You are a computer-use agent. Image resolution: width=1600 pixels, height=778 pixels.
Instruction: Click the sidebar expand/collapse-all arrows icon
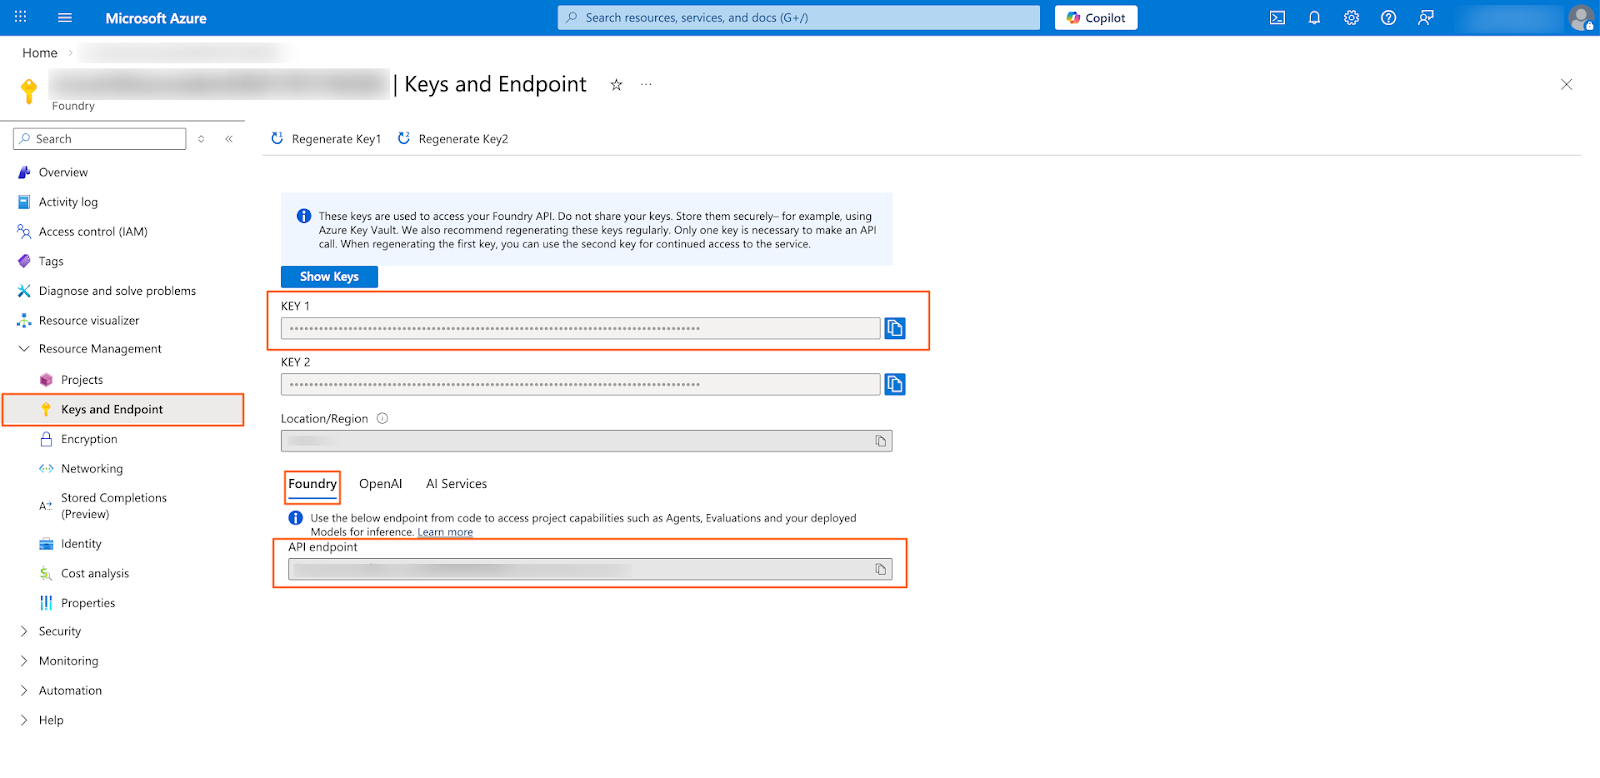pos(201,139)
